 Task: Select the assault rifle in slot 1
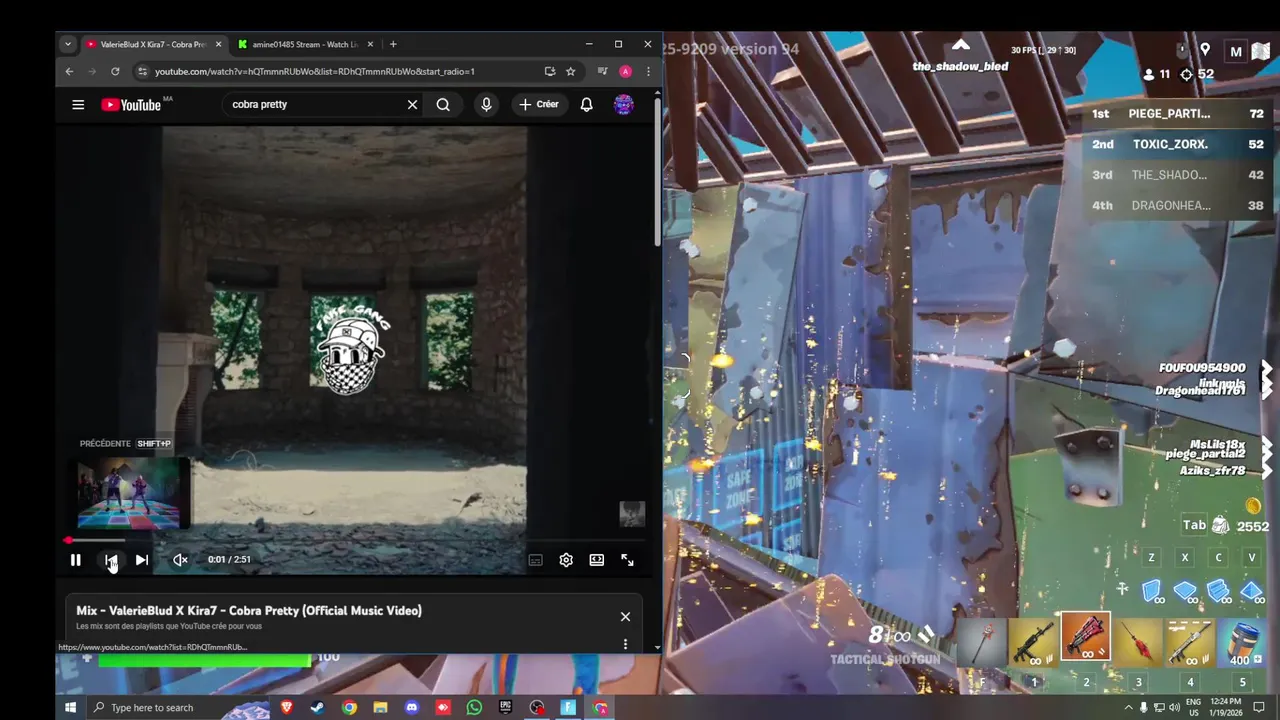point(1033,642)
